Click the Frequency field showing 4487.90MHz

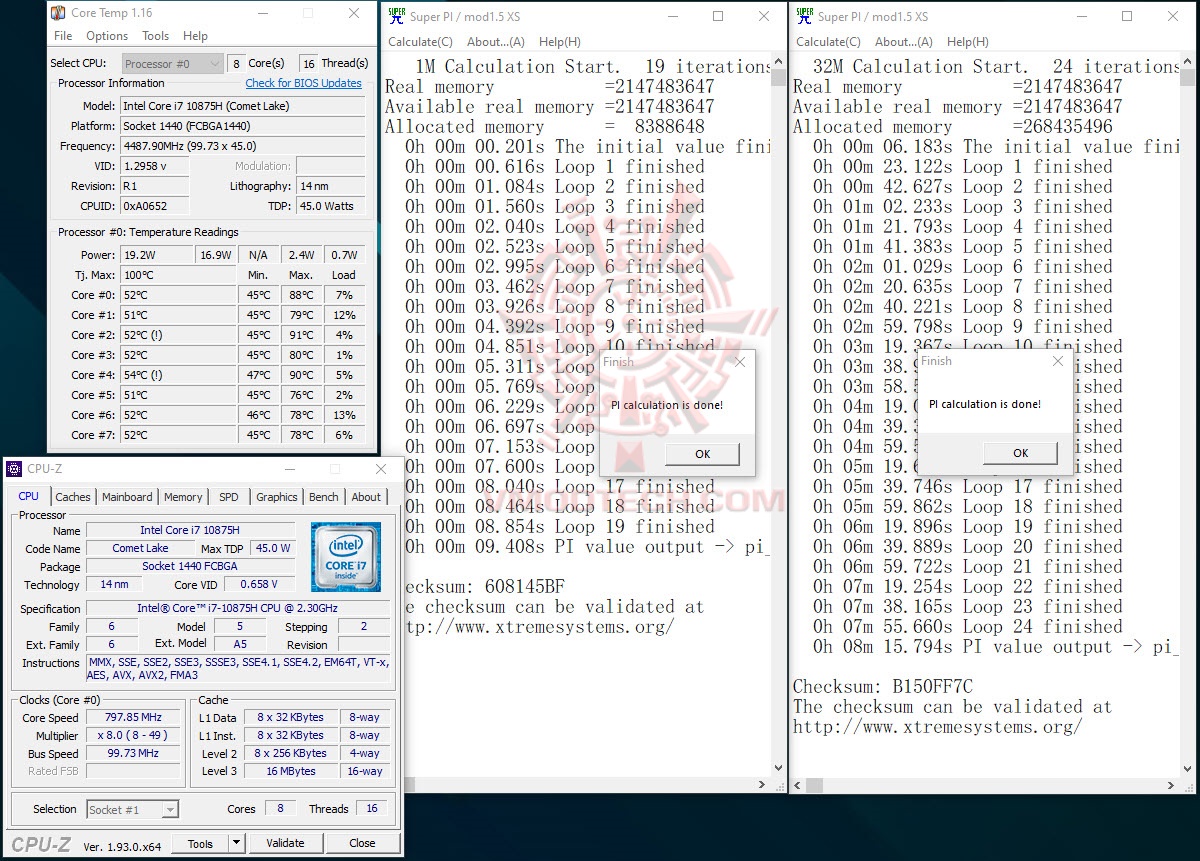243,146
